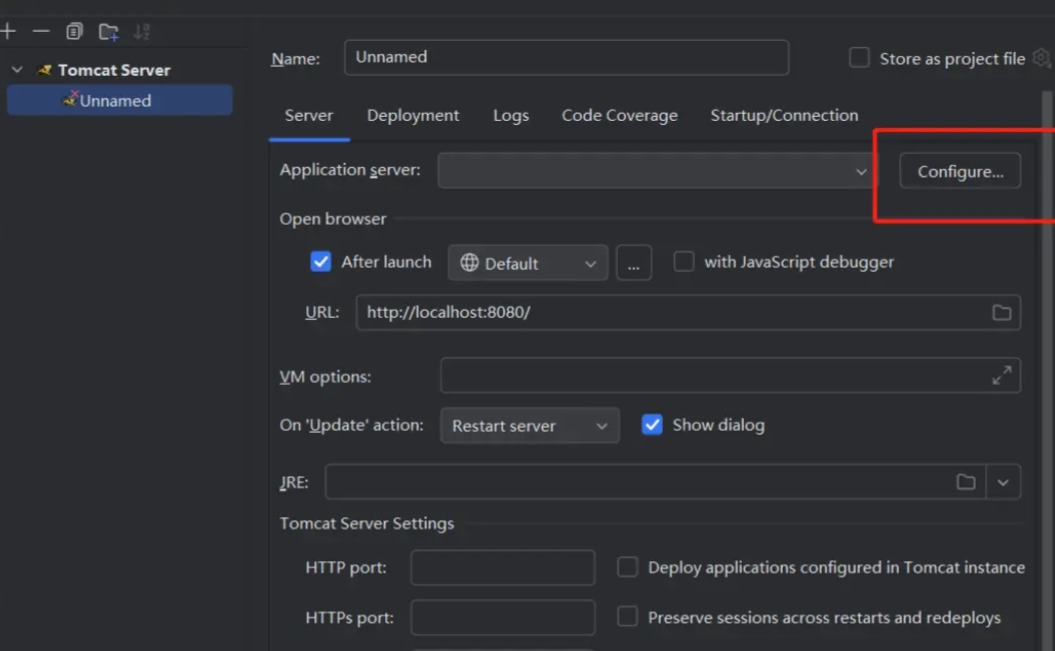Screen dimensions: 1055x651
Task: Click the Tomcat Server Settings heading
Action: pyautogui.click(x=367, y=523)
